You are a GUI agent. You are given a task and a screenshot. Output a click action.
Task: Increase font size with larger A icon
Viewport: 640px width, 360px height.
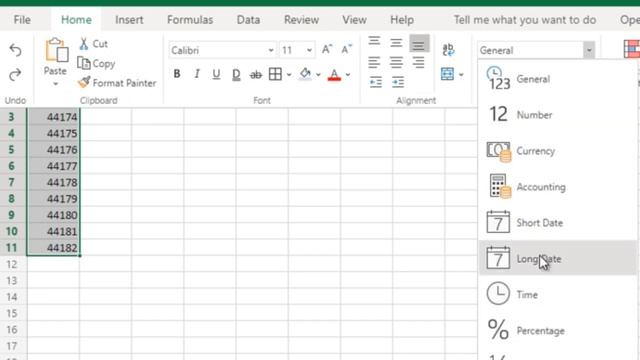tap(327, 50)
